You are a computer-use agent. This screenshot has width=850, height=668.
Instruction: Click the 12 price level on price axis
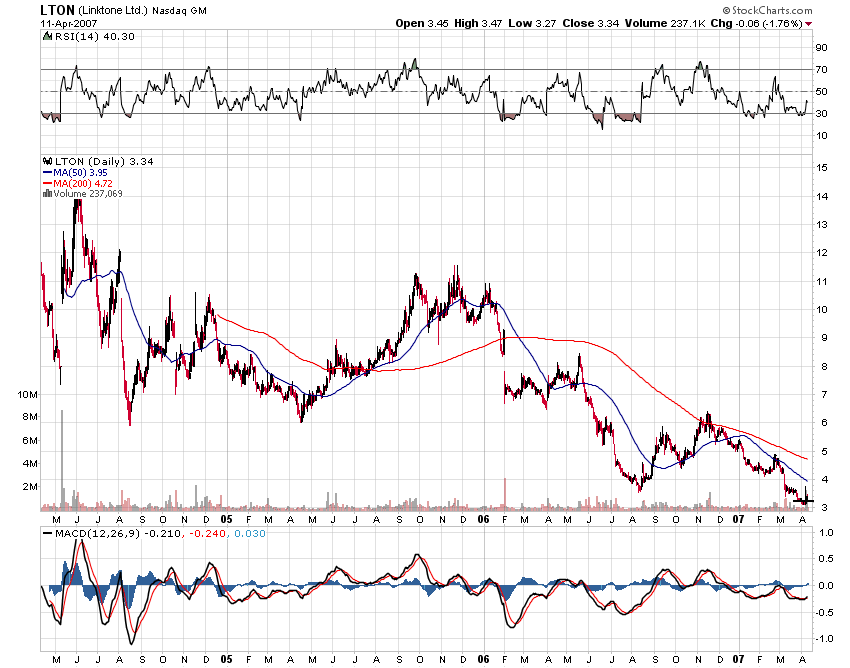(822, 253)
